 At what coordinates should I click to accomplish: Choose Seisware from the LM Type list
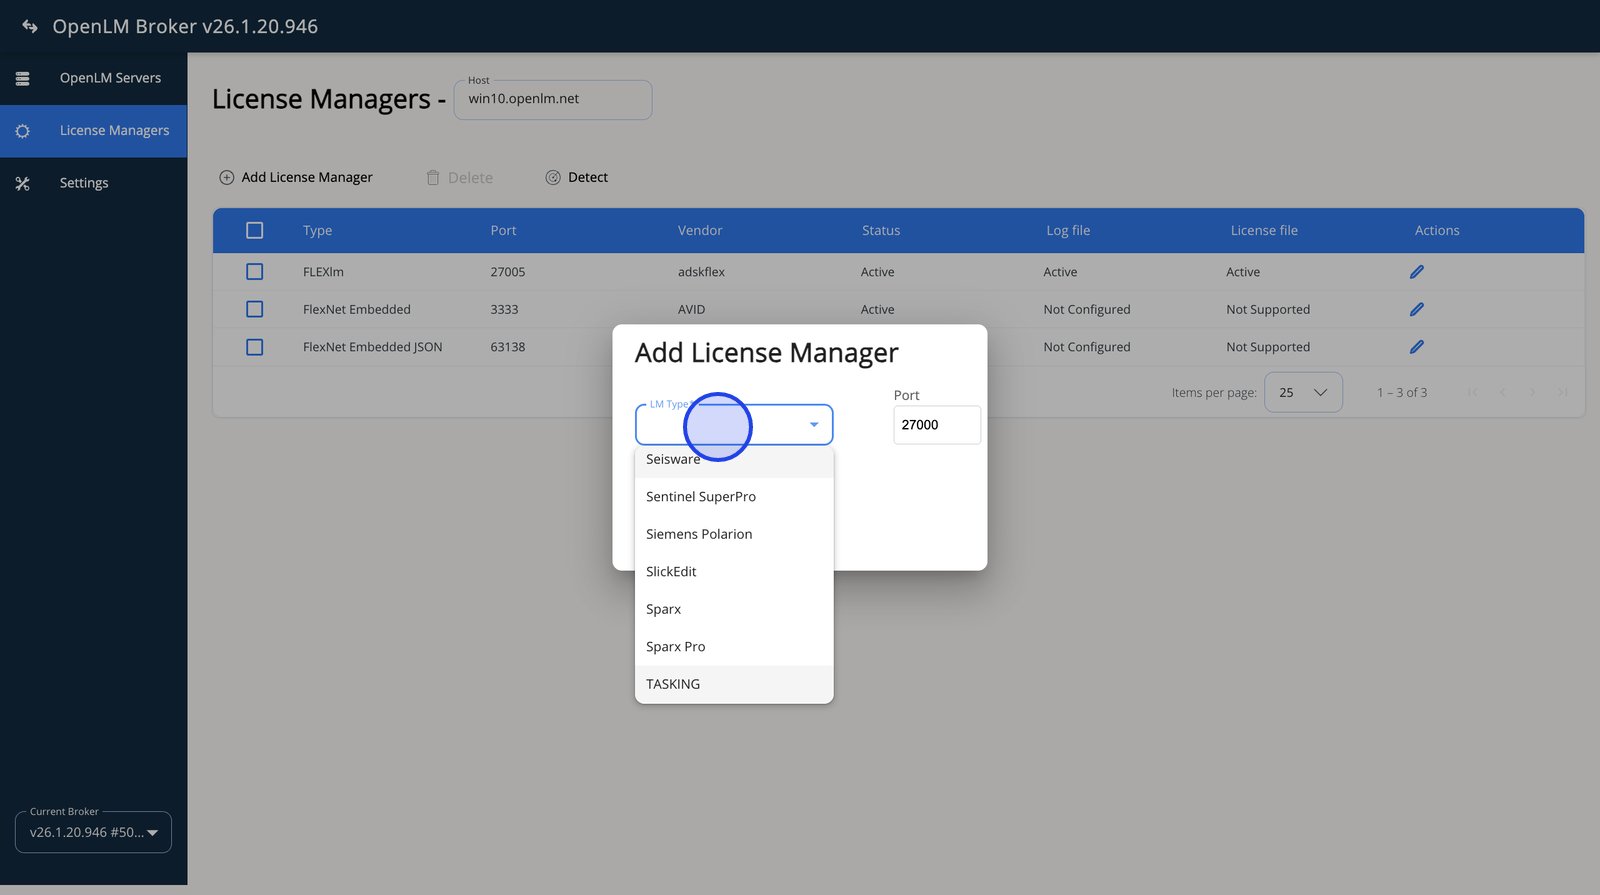734,459
